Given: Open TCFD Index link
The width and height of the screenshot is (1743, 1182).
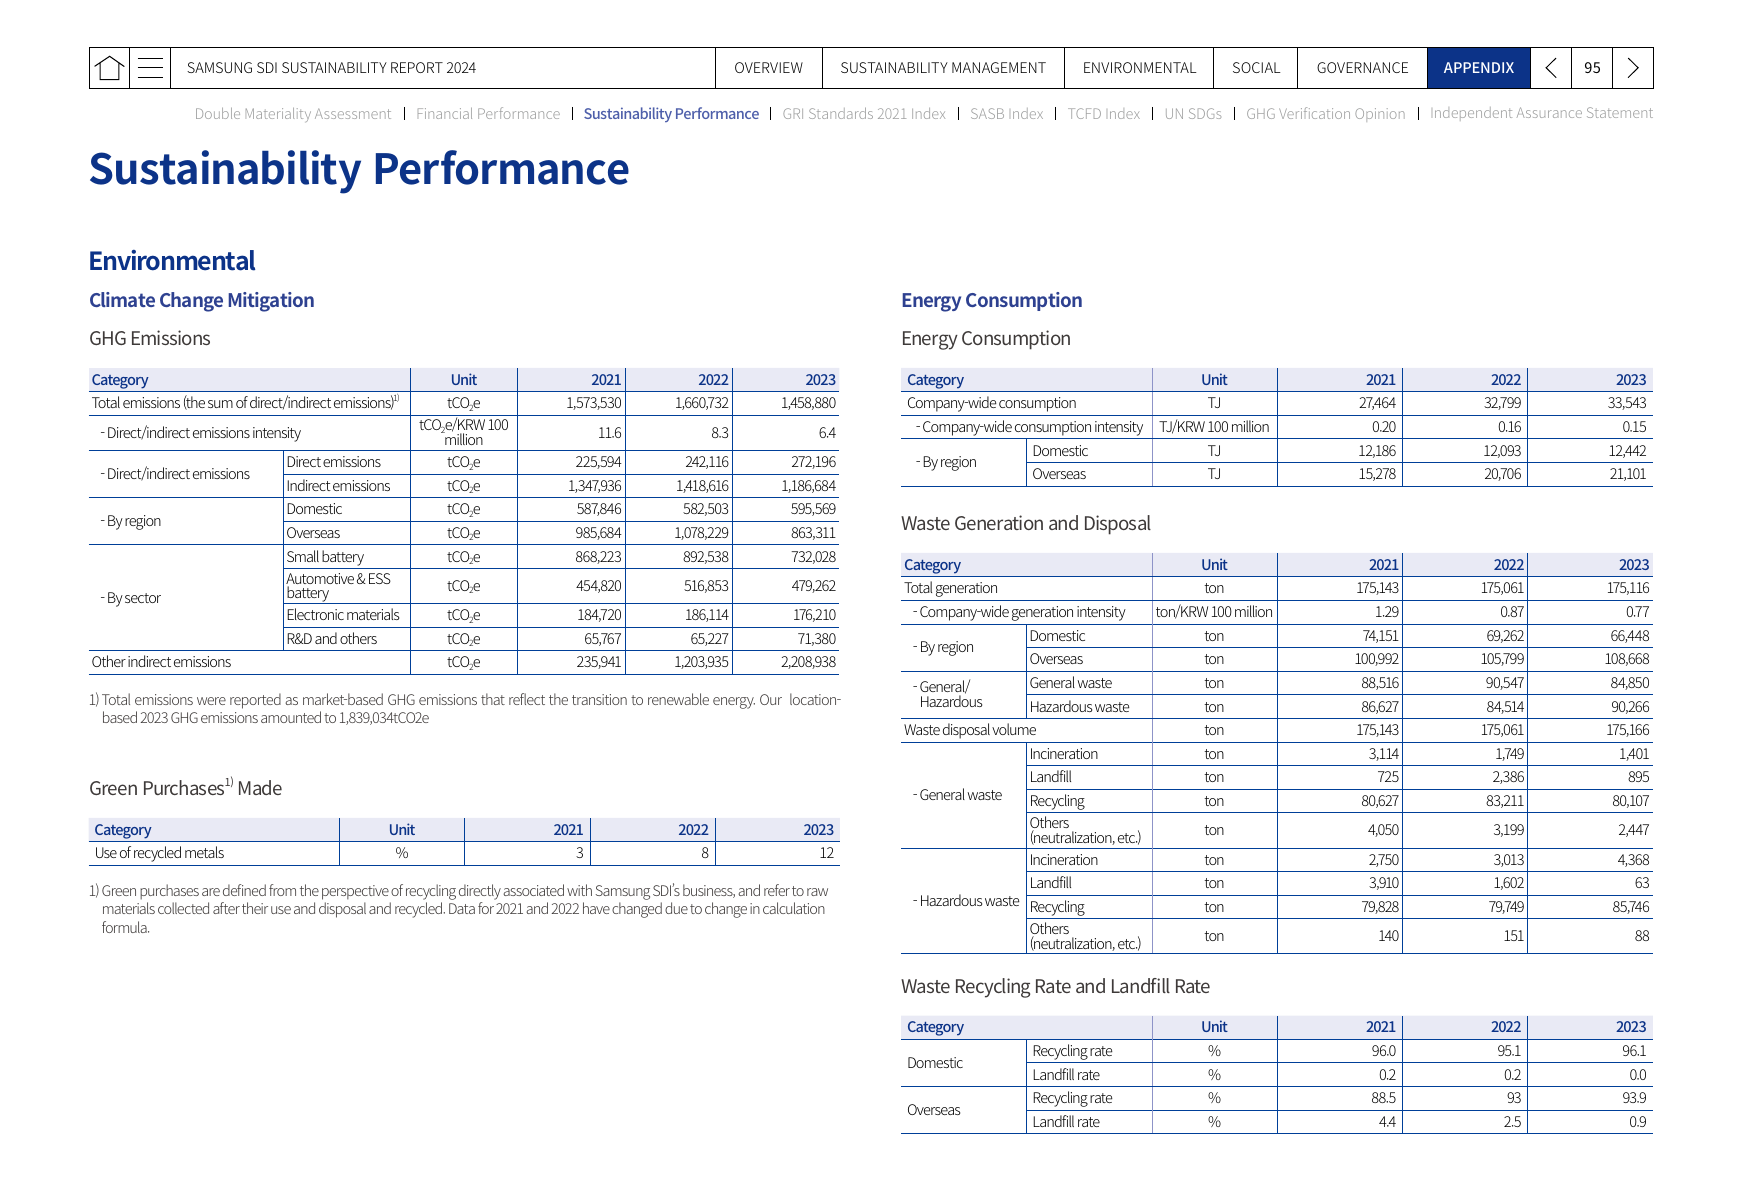Looking at the screenshot, I should pyautogui.click(x=1103, y=114).
